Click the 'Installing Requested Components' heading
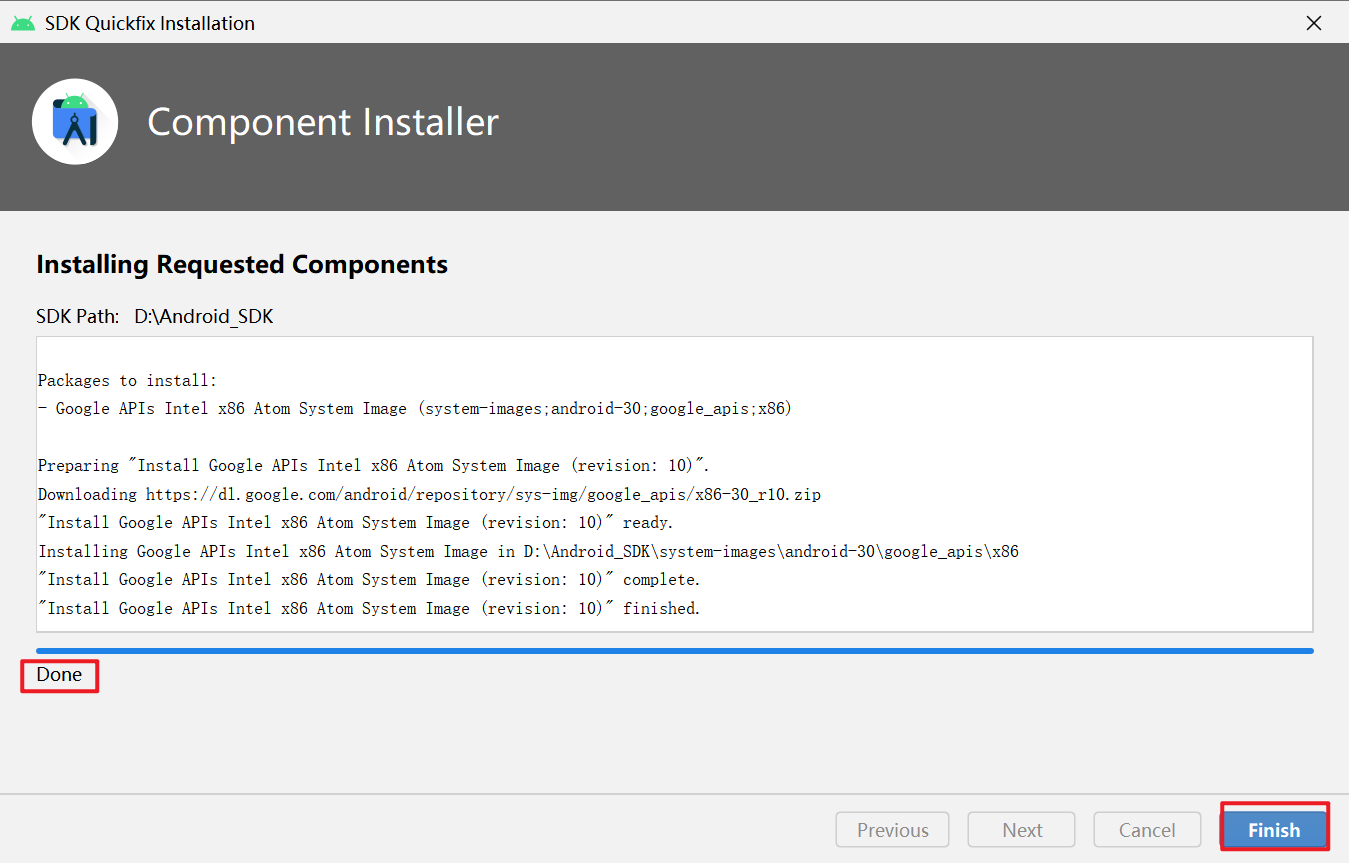The width and height of the screenshot is (1349, 863). click(x=242, y=264)
